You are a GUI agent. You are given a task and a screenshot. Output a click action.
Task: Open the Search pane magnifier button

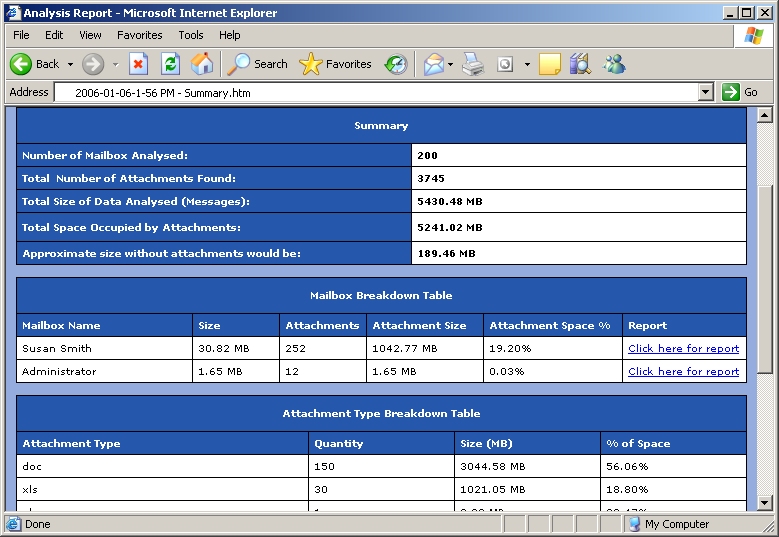click(257, 64)
